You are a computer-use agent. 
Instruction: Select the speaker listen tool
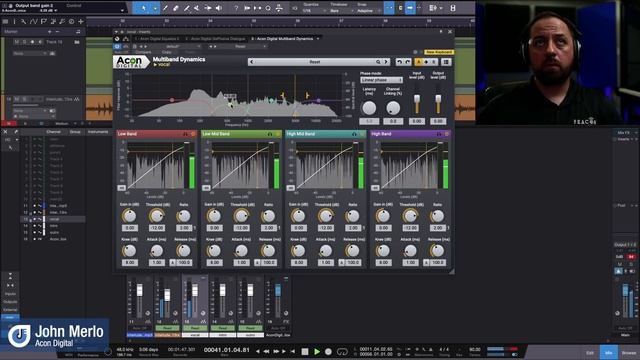(x=219, y=8)
